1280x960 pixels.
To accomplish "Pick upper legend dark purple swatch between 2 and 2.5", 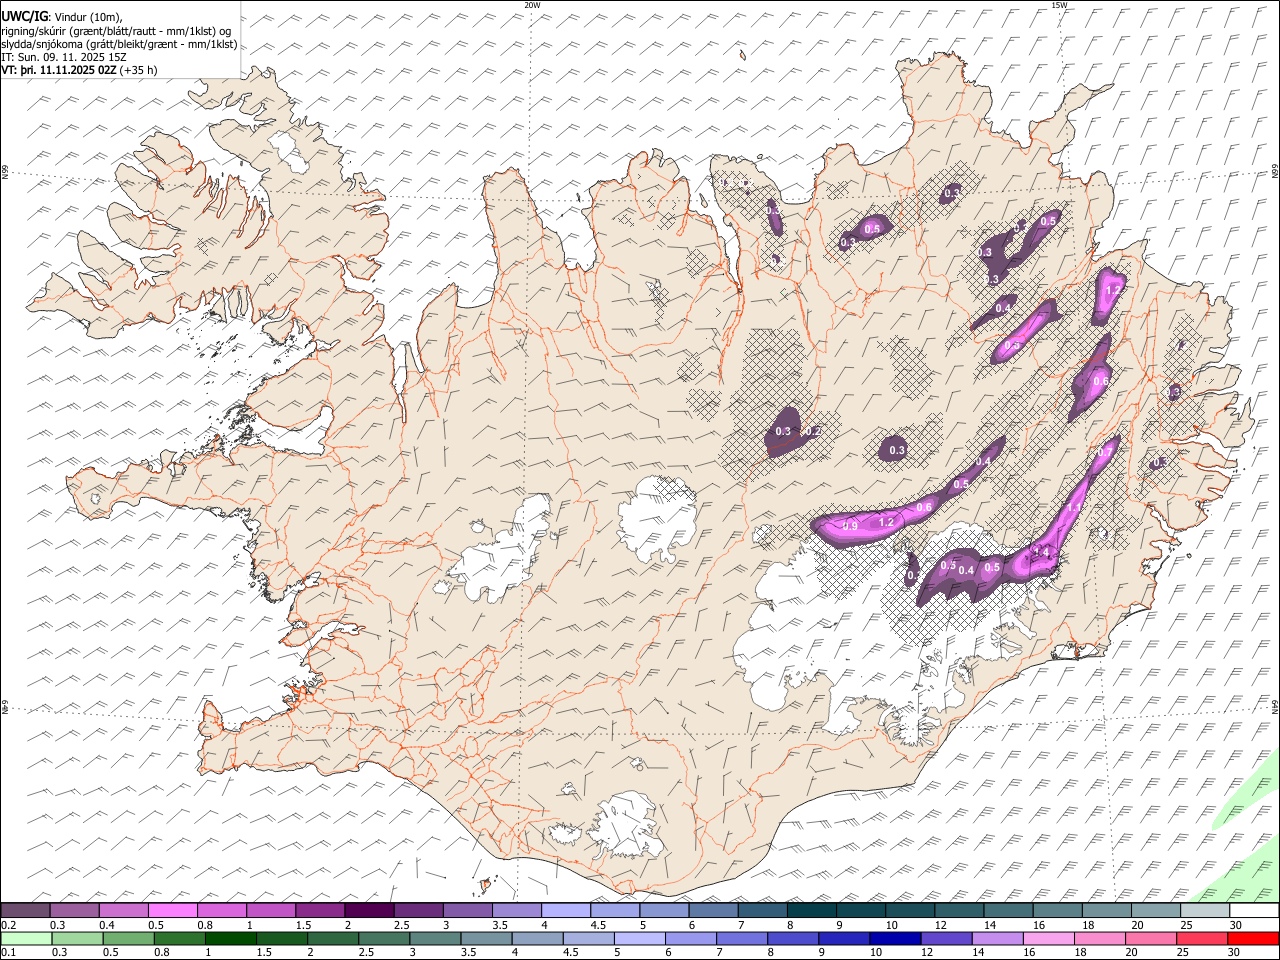I will click(369, 911).
